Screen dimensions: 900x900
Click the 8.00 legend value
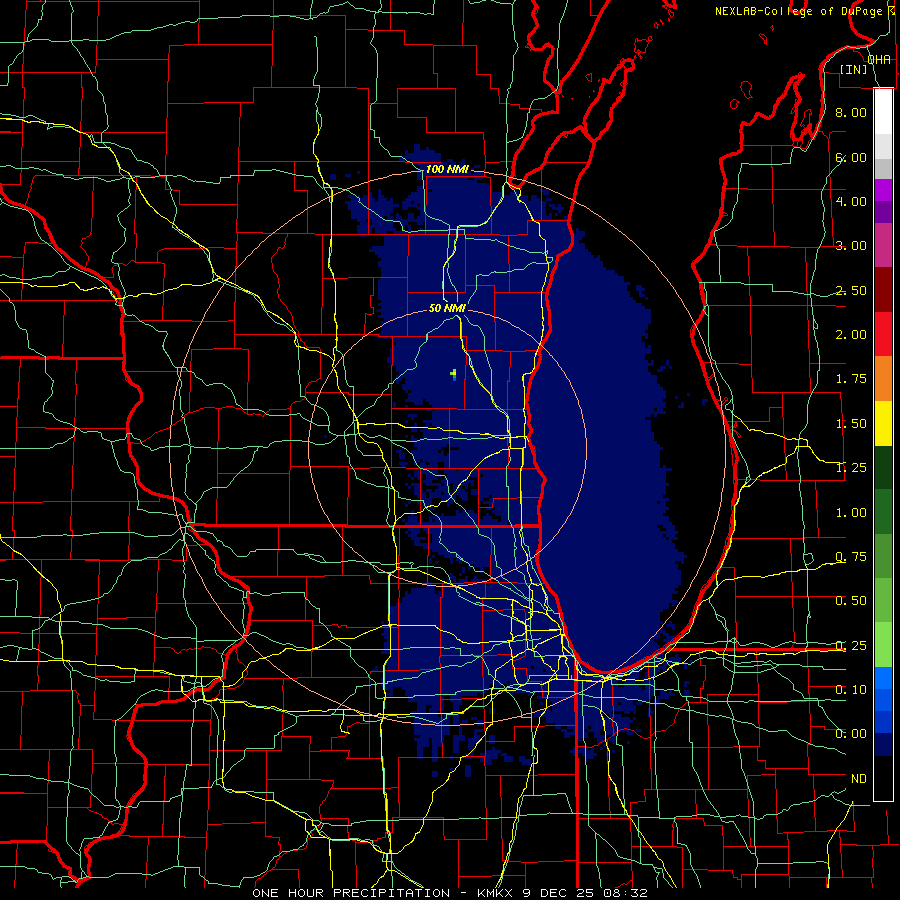[851, 112]
